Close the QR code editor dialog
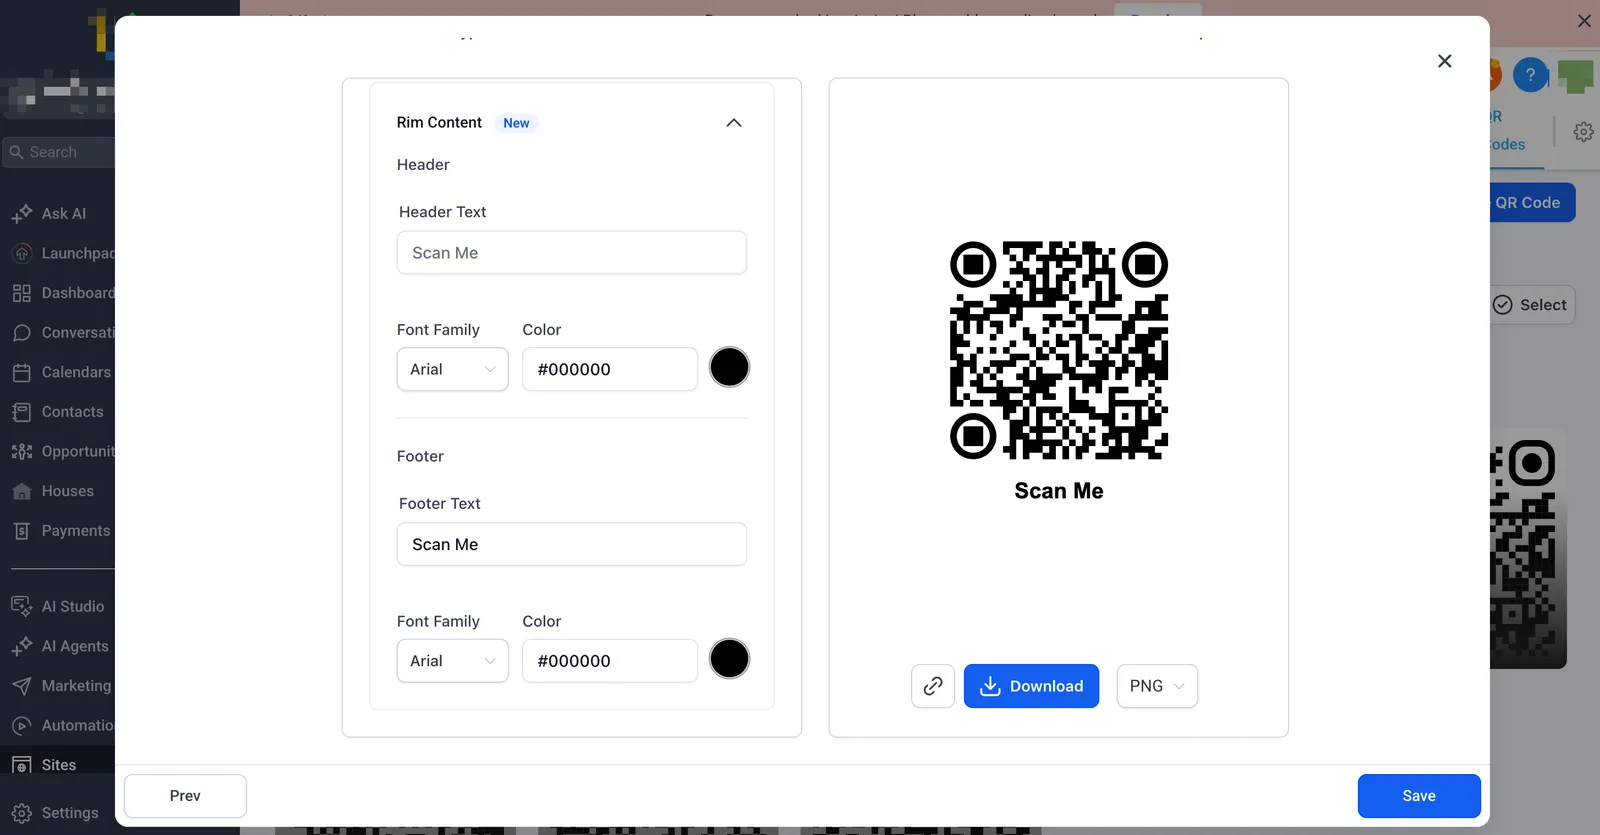1600x835 pixels. (1445, 61)
